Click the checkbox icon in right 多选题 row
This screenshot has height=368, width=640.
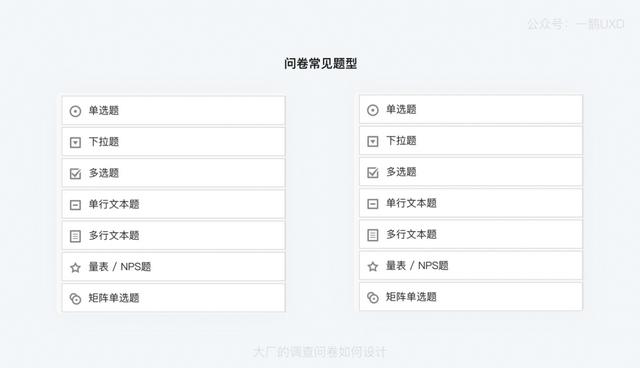click(373, 172)
